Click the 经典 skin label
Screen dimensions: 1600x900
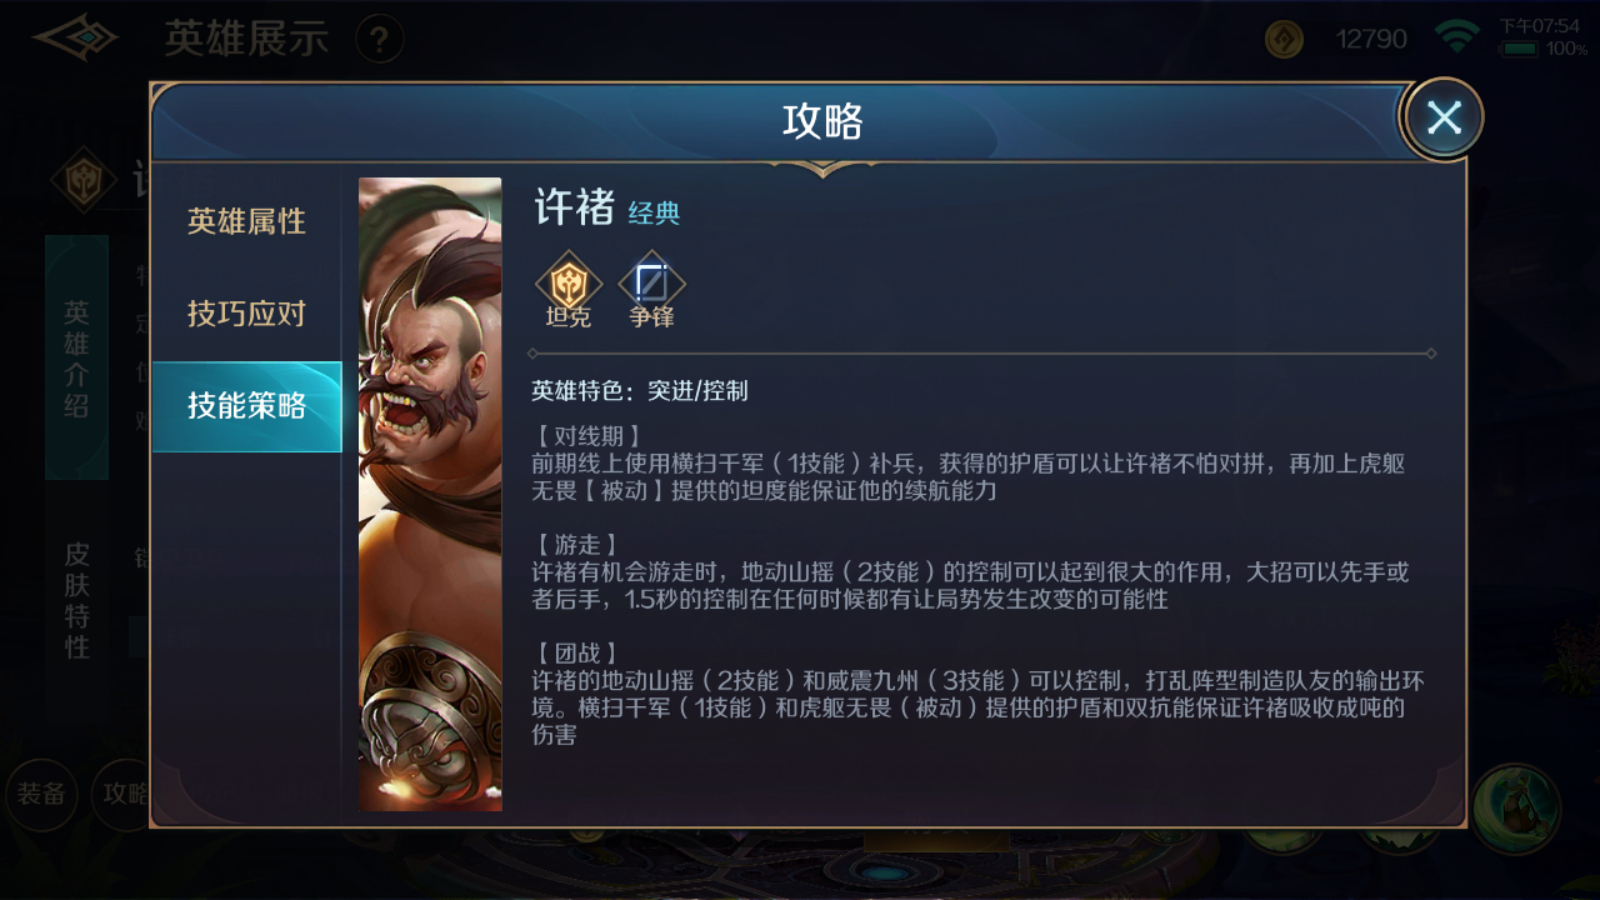tap(654, 213)
